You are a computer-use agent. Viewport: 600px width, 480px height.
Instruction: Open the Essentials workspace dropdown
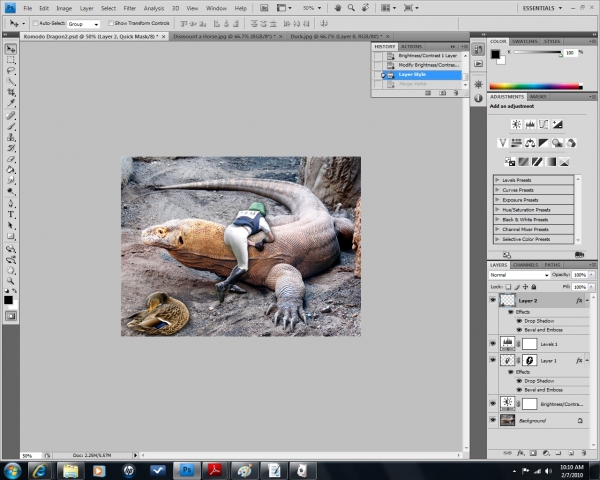pos(543,8)
